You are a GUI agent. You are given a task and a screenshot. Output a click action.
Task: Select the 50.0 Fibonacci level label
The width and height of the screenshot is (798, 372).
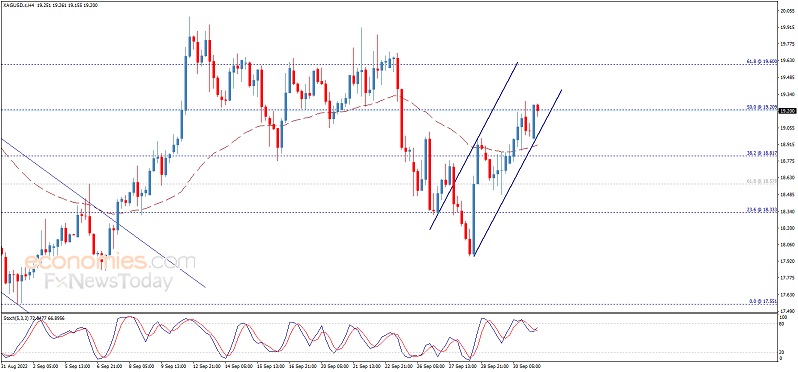[x=761, y=107]
